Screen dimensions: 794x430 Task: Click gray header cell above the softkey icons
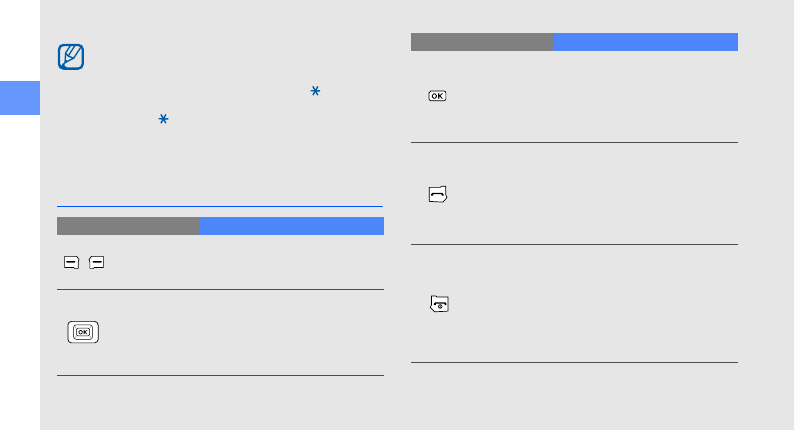tap(128, 225)
